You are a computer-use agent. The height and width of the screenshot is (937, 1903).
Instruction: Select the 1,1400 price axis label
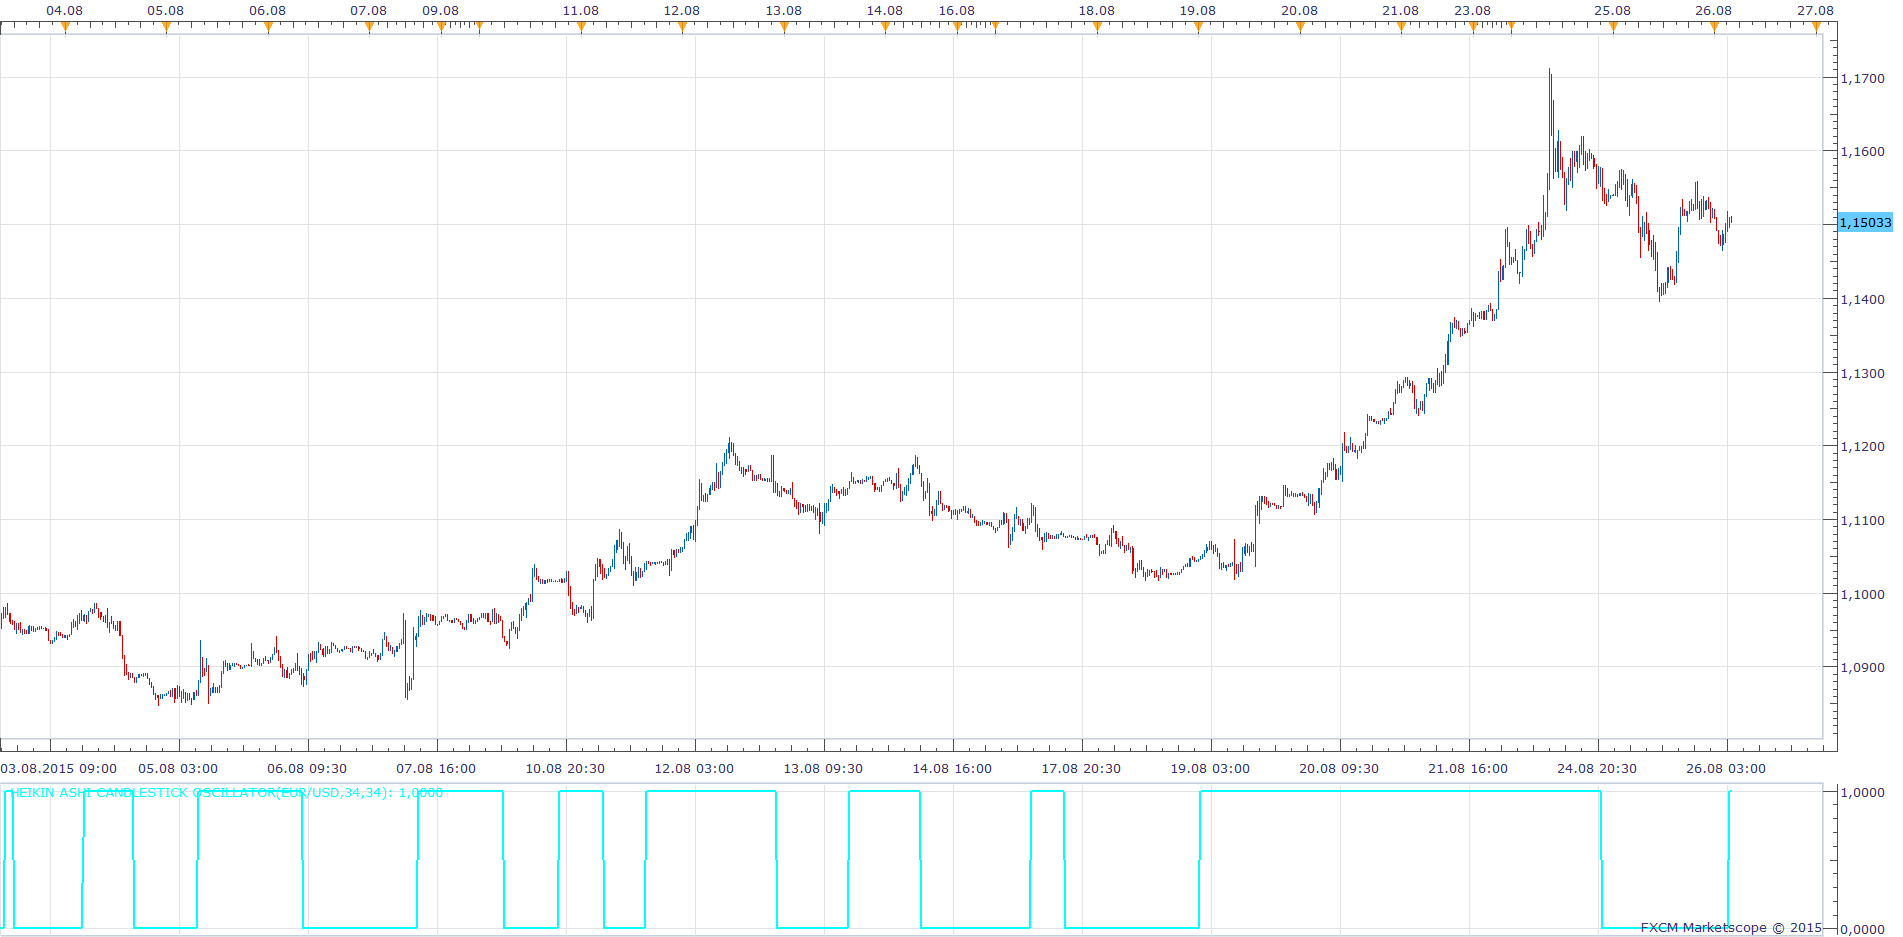click(1863, 299)
